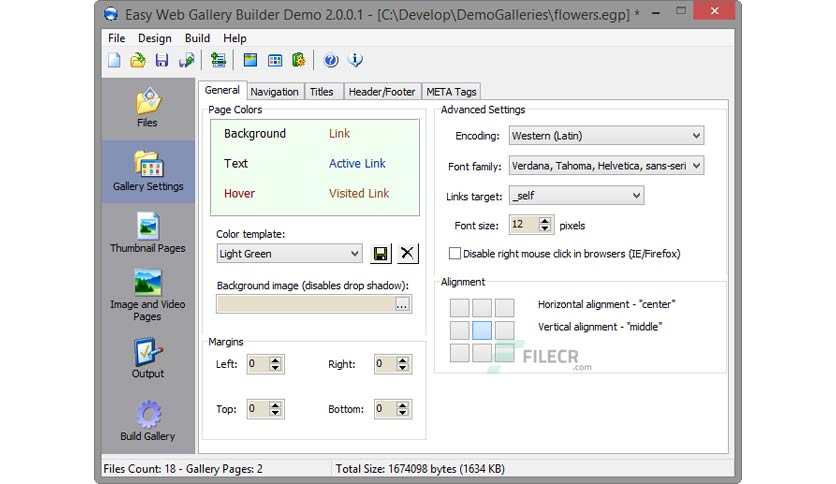Open the Output sidebar section

pyautogui.click(x=148, y=358)
